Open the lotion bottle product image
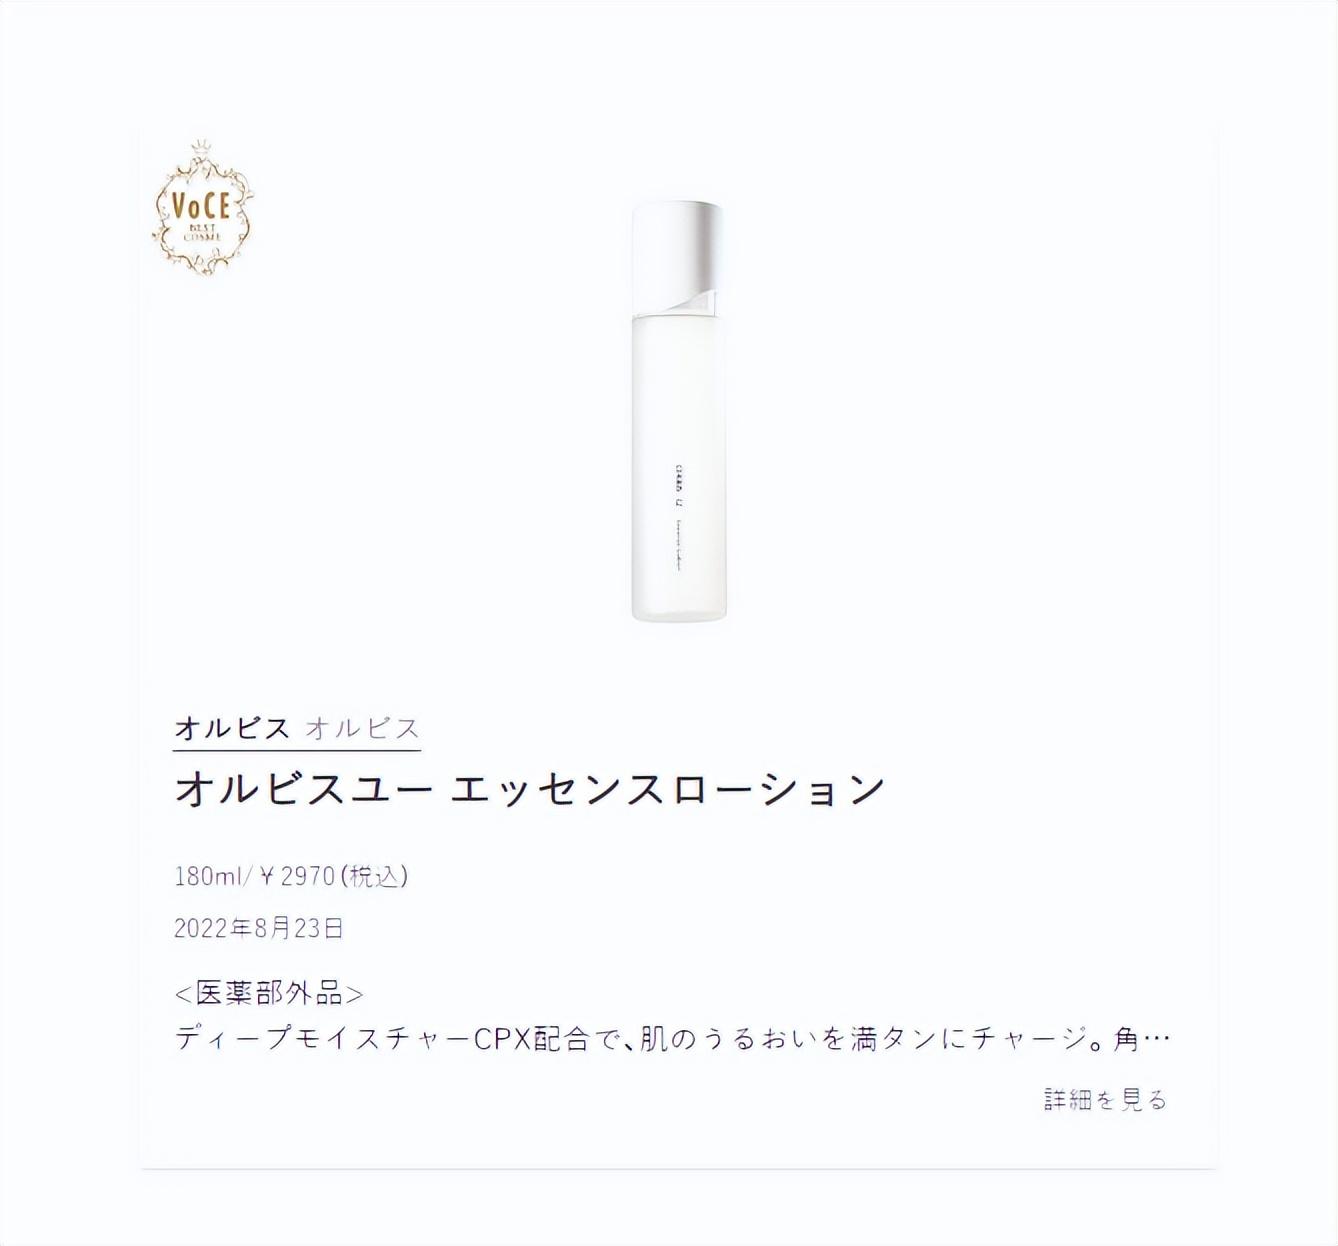Image resolution: width=1338 pixels, height=1246 pixels. pos(677,411)
